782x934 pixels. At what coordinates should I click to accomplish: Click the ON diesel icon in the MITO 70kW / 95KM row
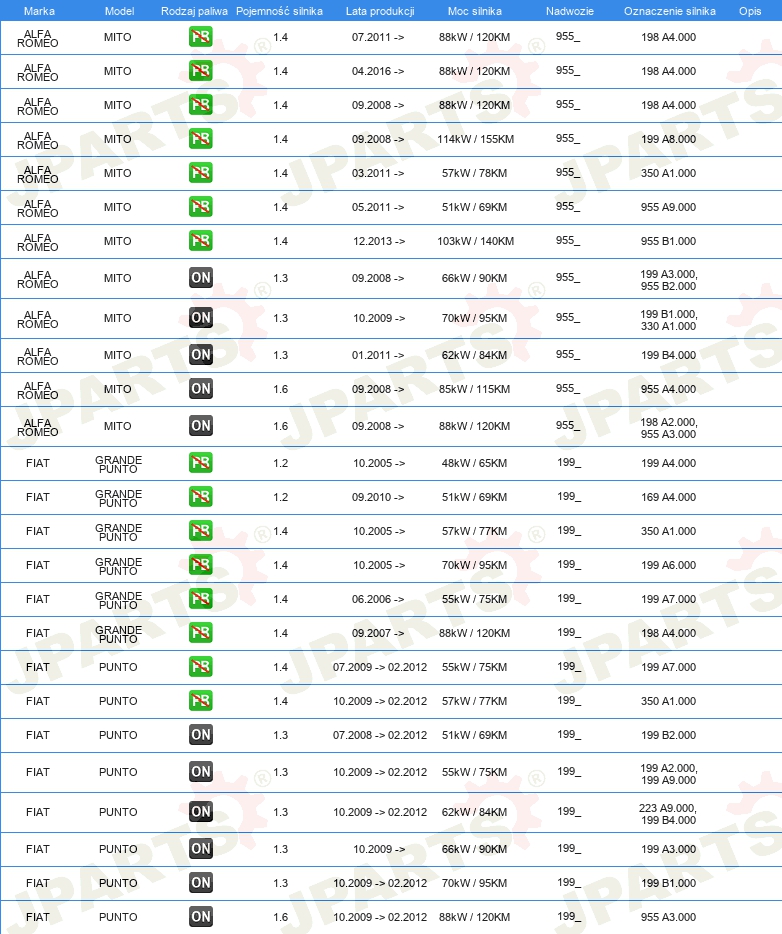[x=200, y=317]
